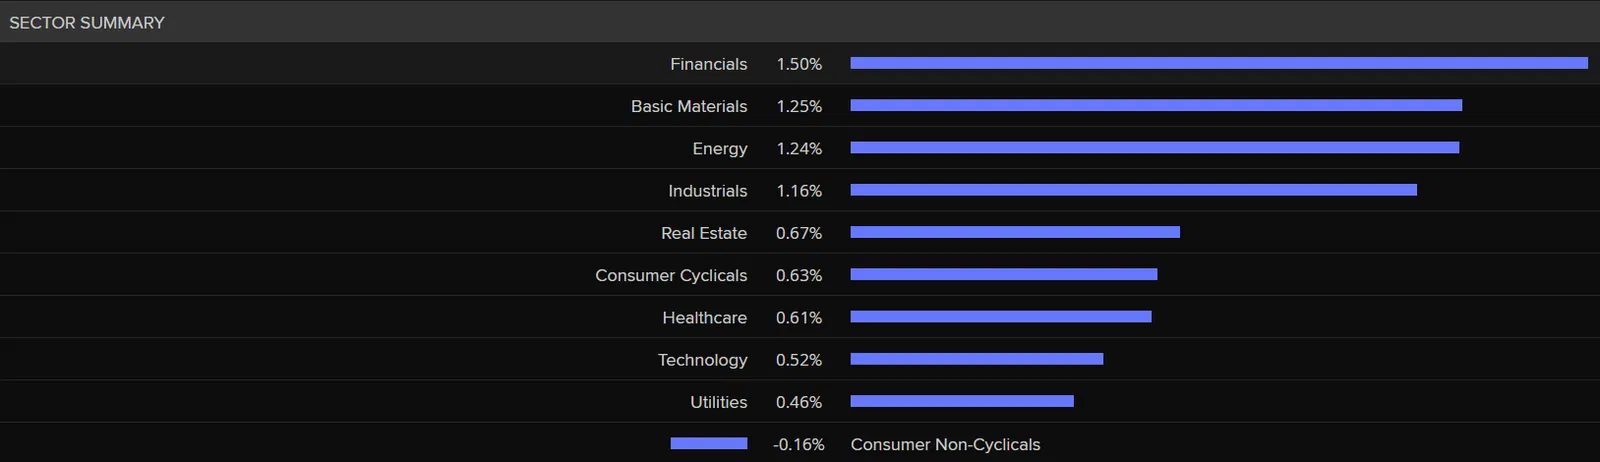Click the Healthcare sector label
1600x462 pixels.
point(704,318)
